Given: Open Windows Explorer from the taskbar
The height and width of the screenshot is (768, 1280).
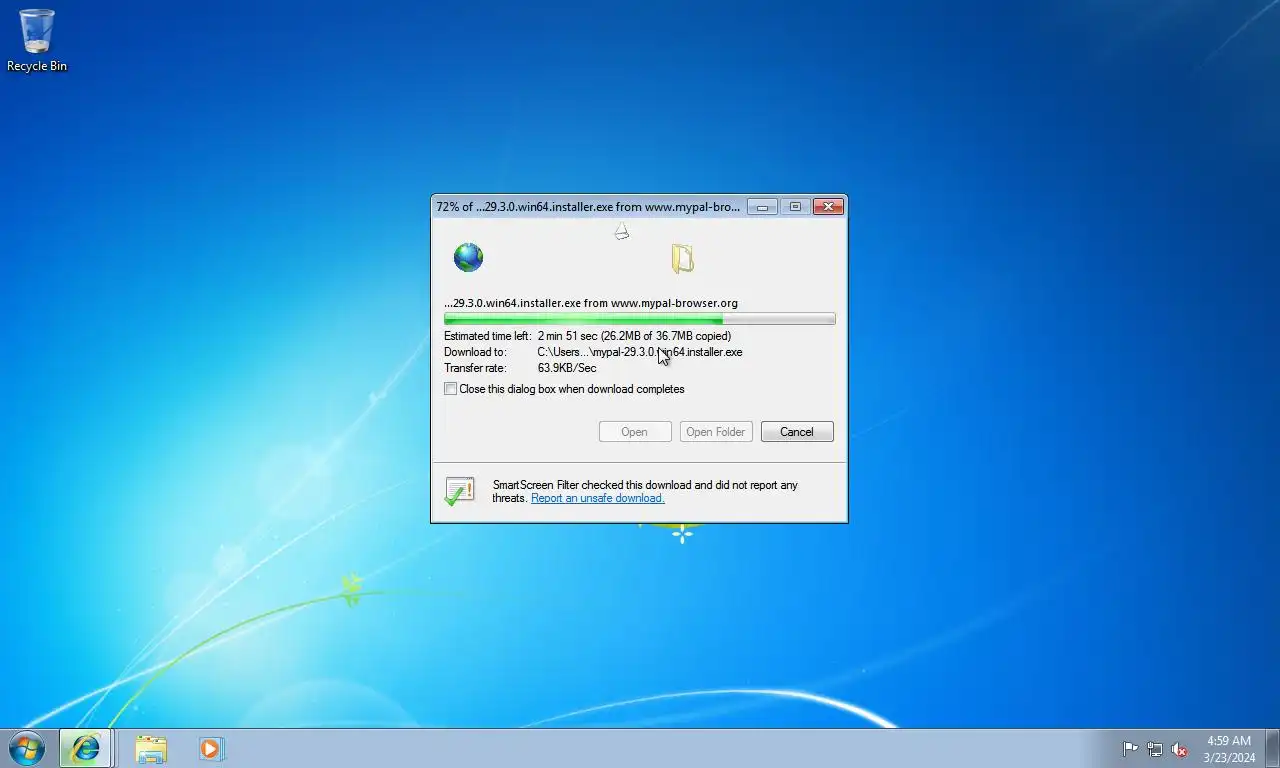Looking at the screenshot, I should [151, 749].
